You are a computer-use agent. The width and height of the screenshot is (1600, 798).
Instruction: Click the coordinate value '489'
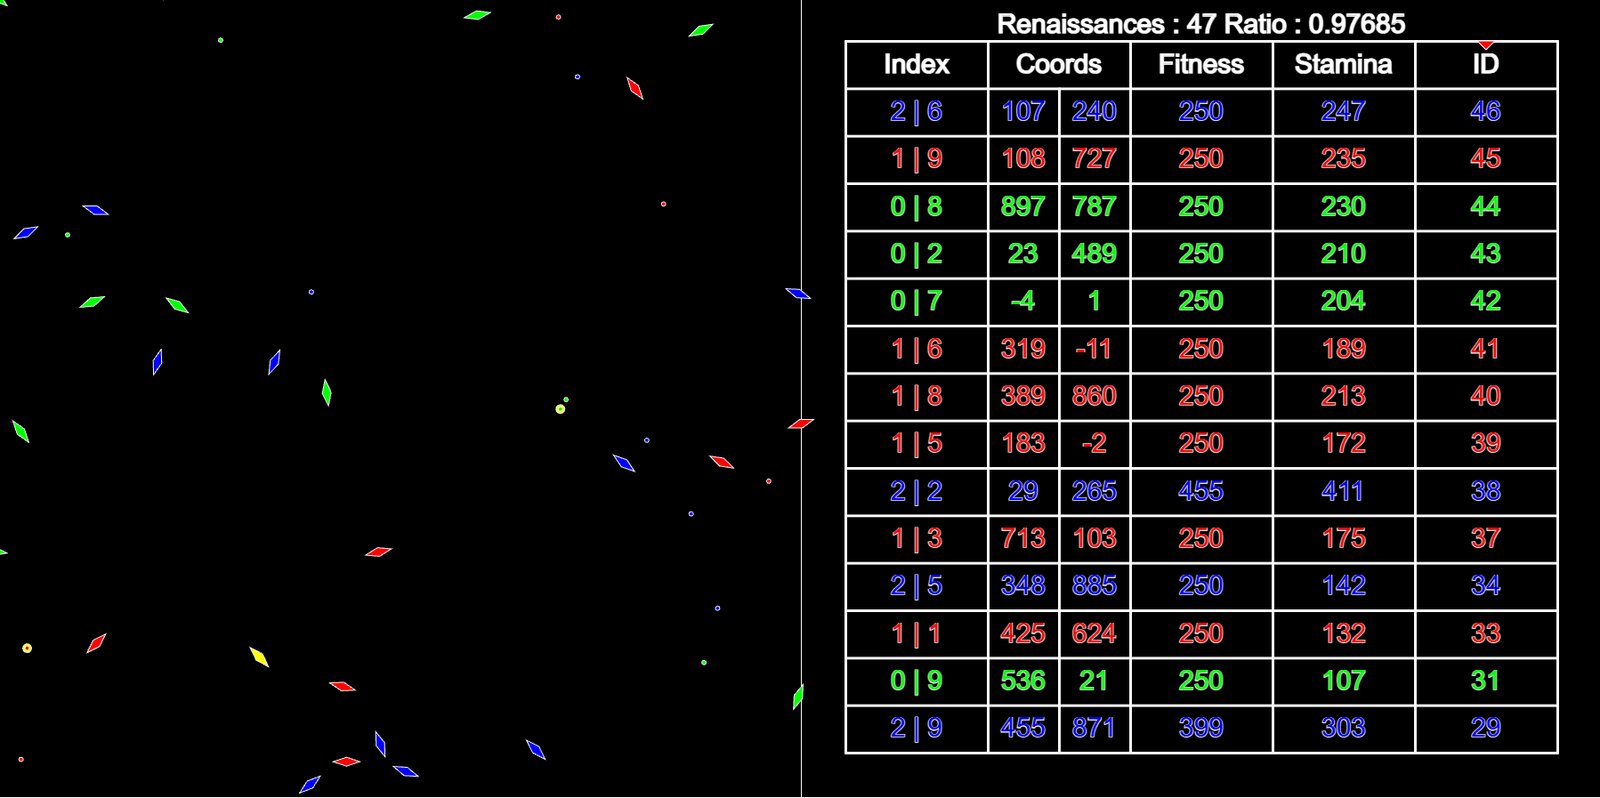pyautogui.click(x=1094, y=253)
